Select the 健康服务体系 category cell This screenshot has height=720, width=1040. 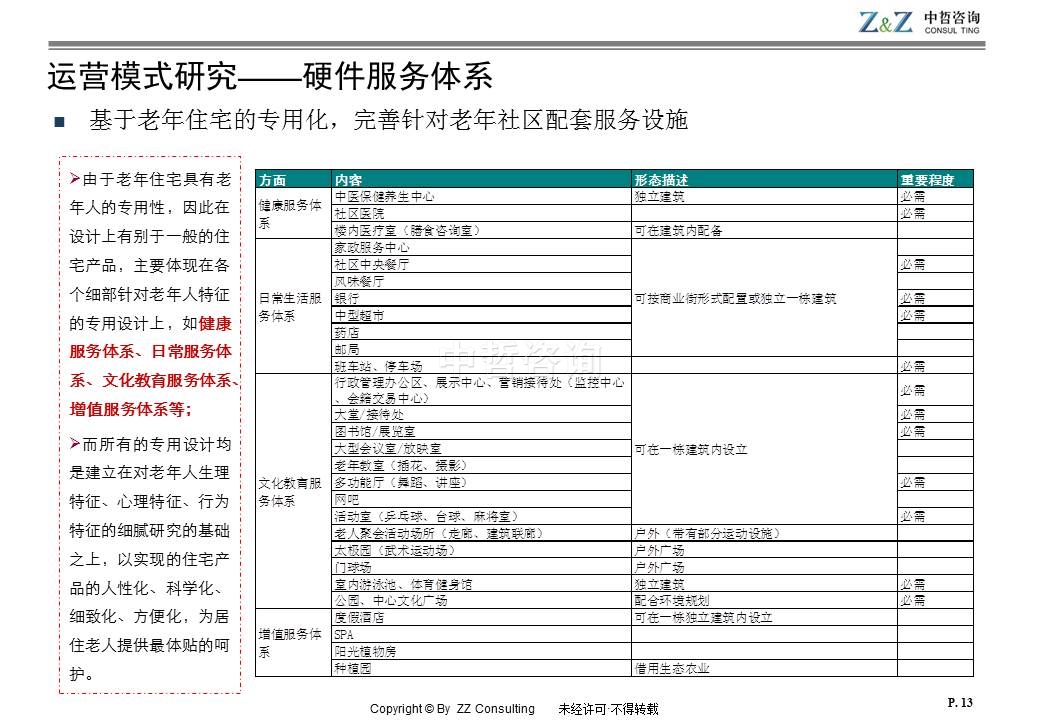[292, 213]
